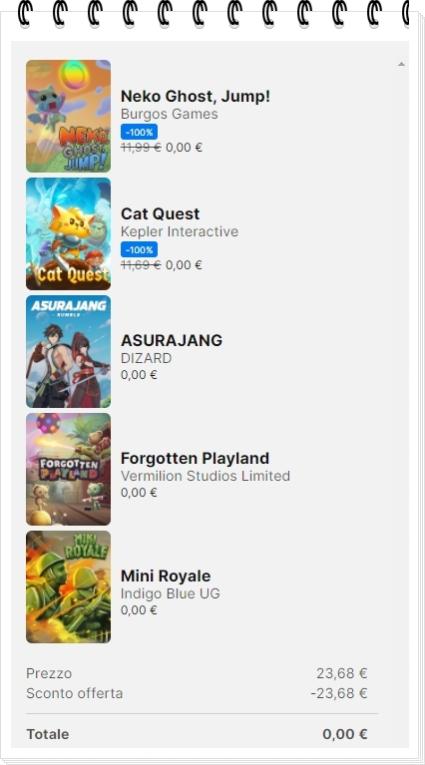The image size is (425, 765).
Task: Open the Mini Royale cover thumbnail
Action: tap(68, 587)
